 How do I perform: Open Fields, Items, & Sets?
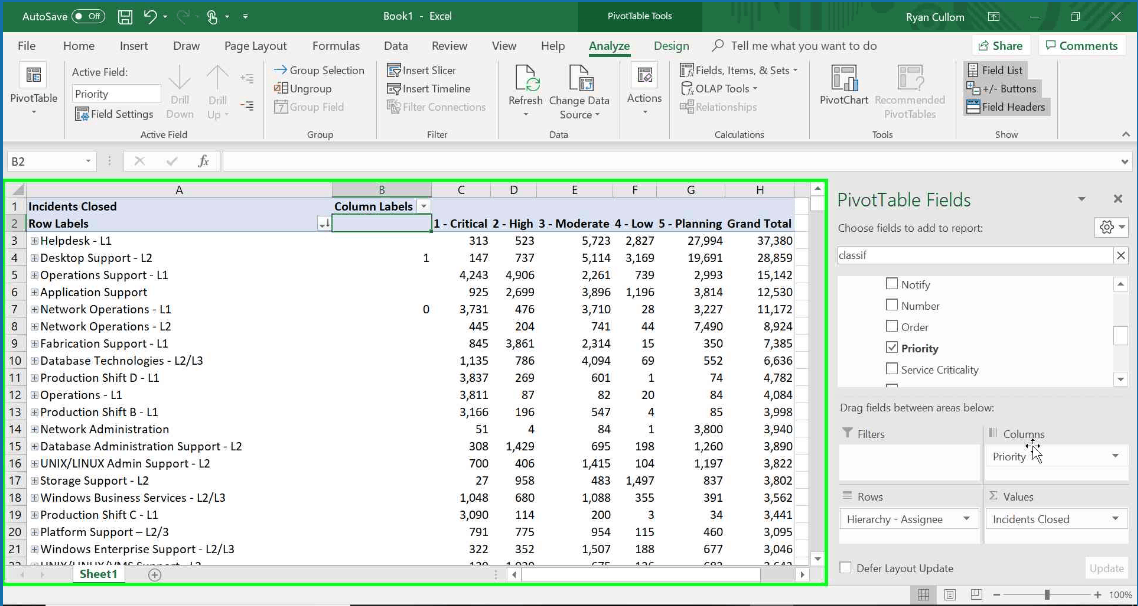click(x=738, y=70)
